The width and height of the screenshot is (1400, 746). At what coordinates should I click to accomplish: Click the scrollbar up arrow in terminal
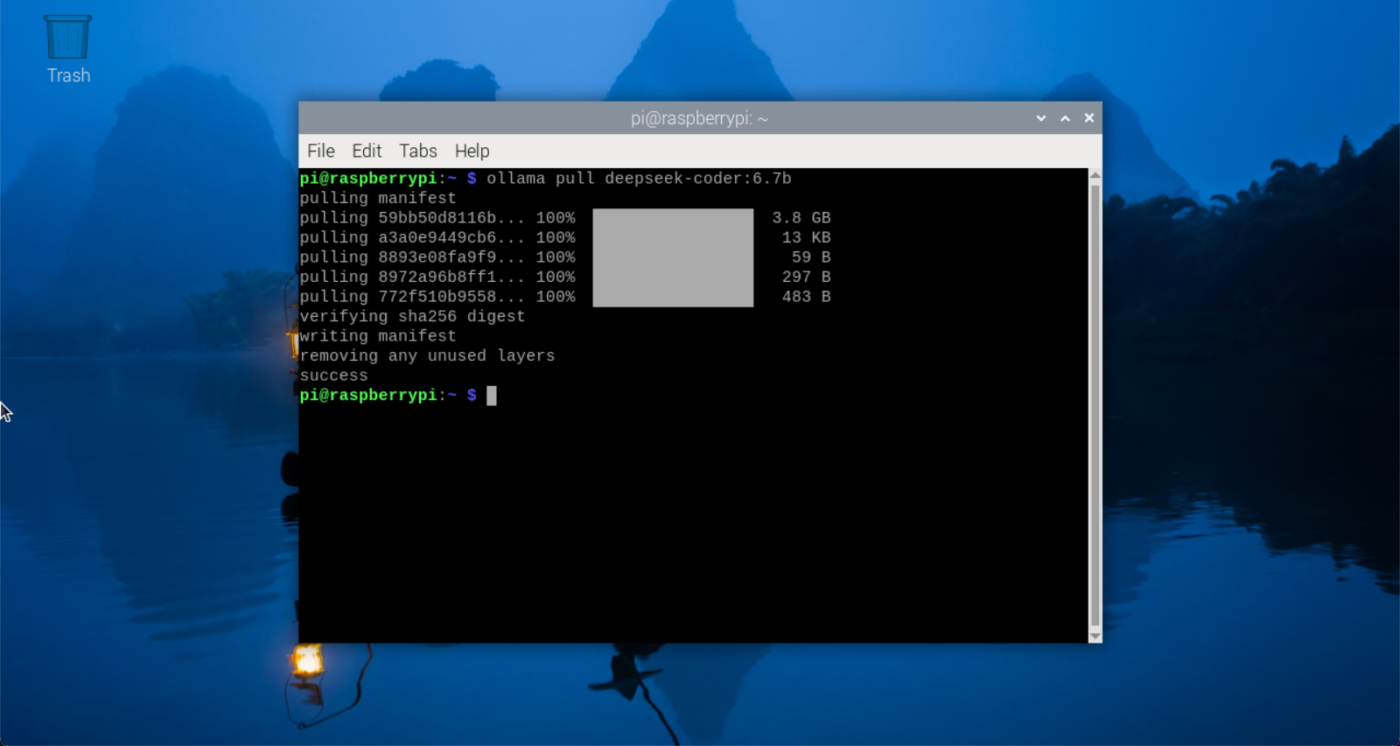1095,176
